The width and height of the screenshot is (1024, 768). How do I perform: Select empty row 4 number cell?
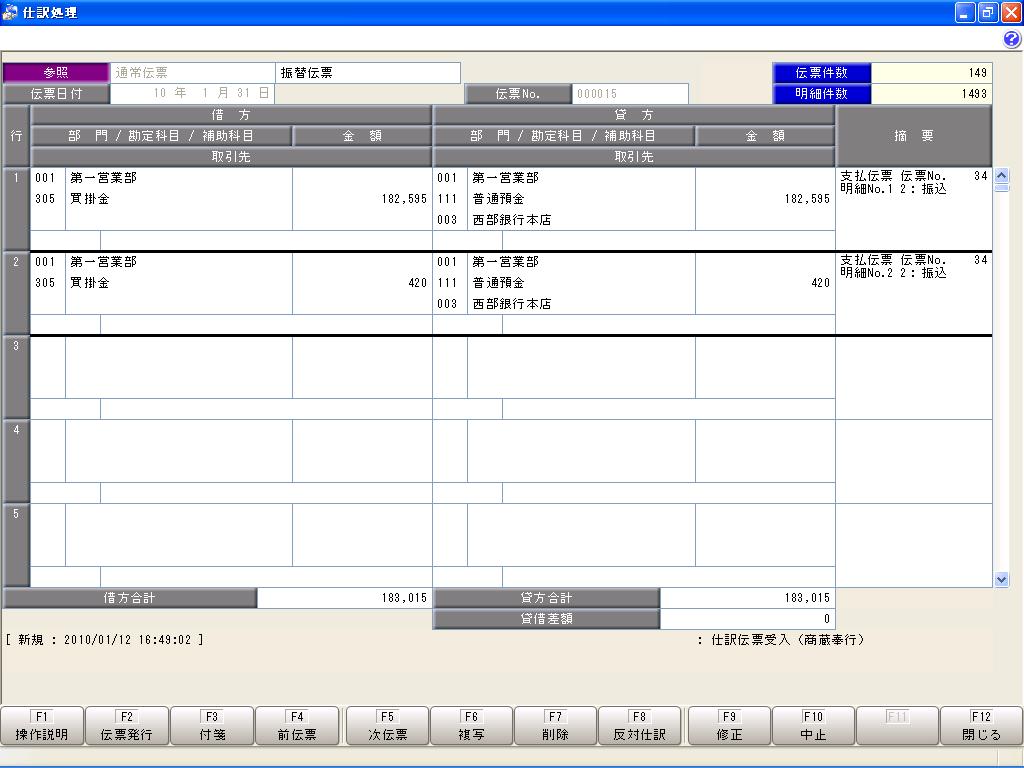point(16,461)
